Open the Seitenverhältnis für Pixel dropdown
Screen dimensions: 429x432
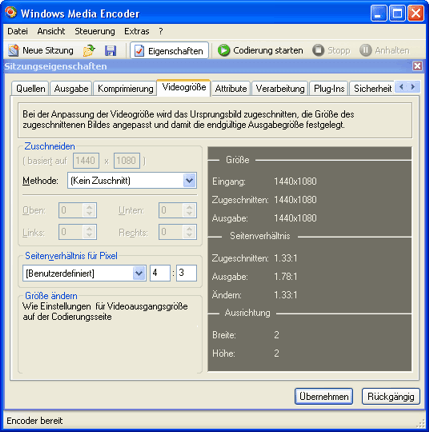point(84,273)
